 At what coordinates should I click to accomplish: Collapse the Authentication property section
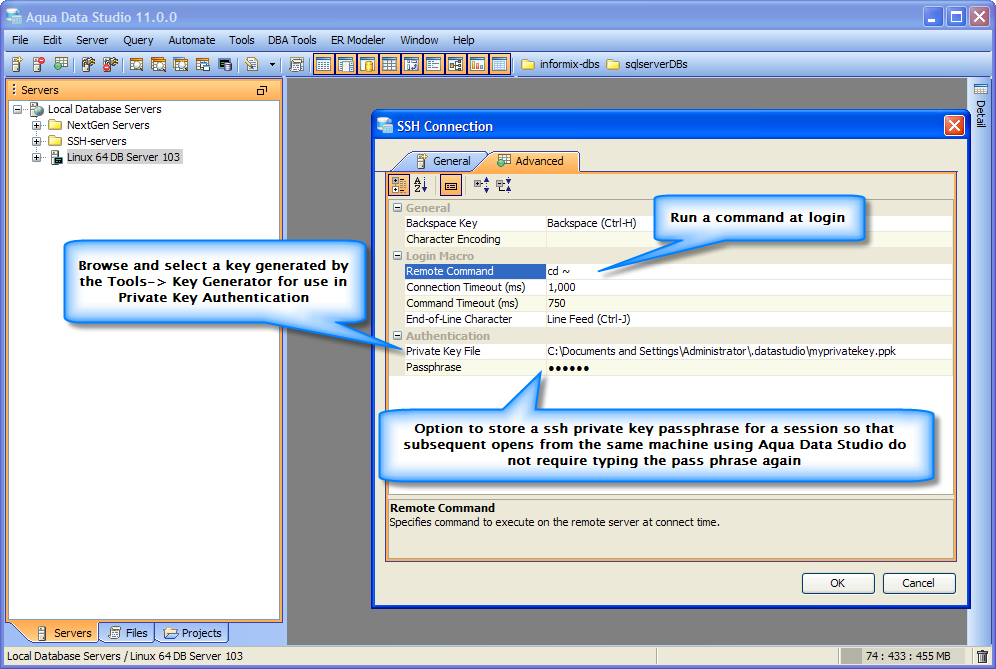point(398,335)
